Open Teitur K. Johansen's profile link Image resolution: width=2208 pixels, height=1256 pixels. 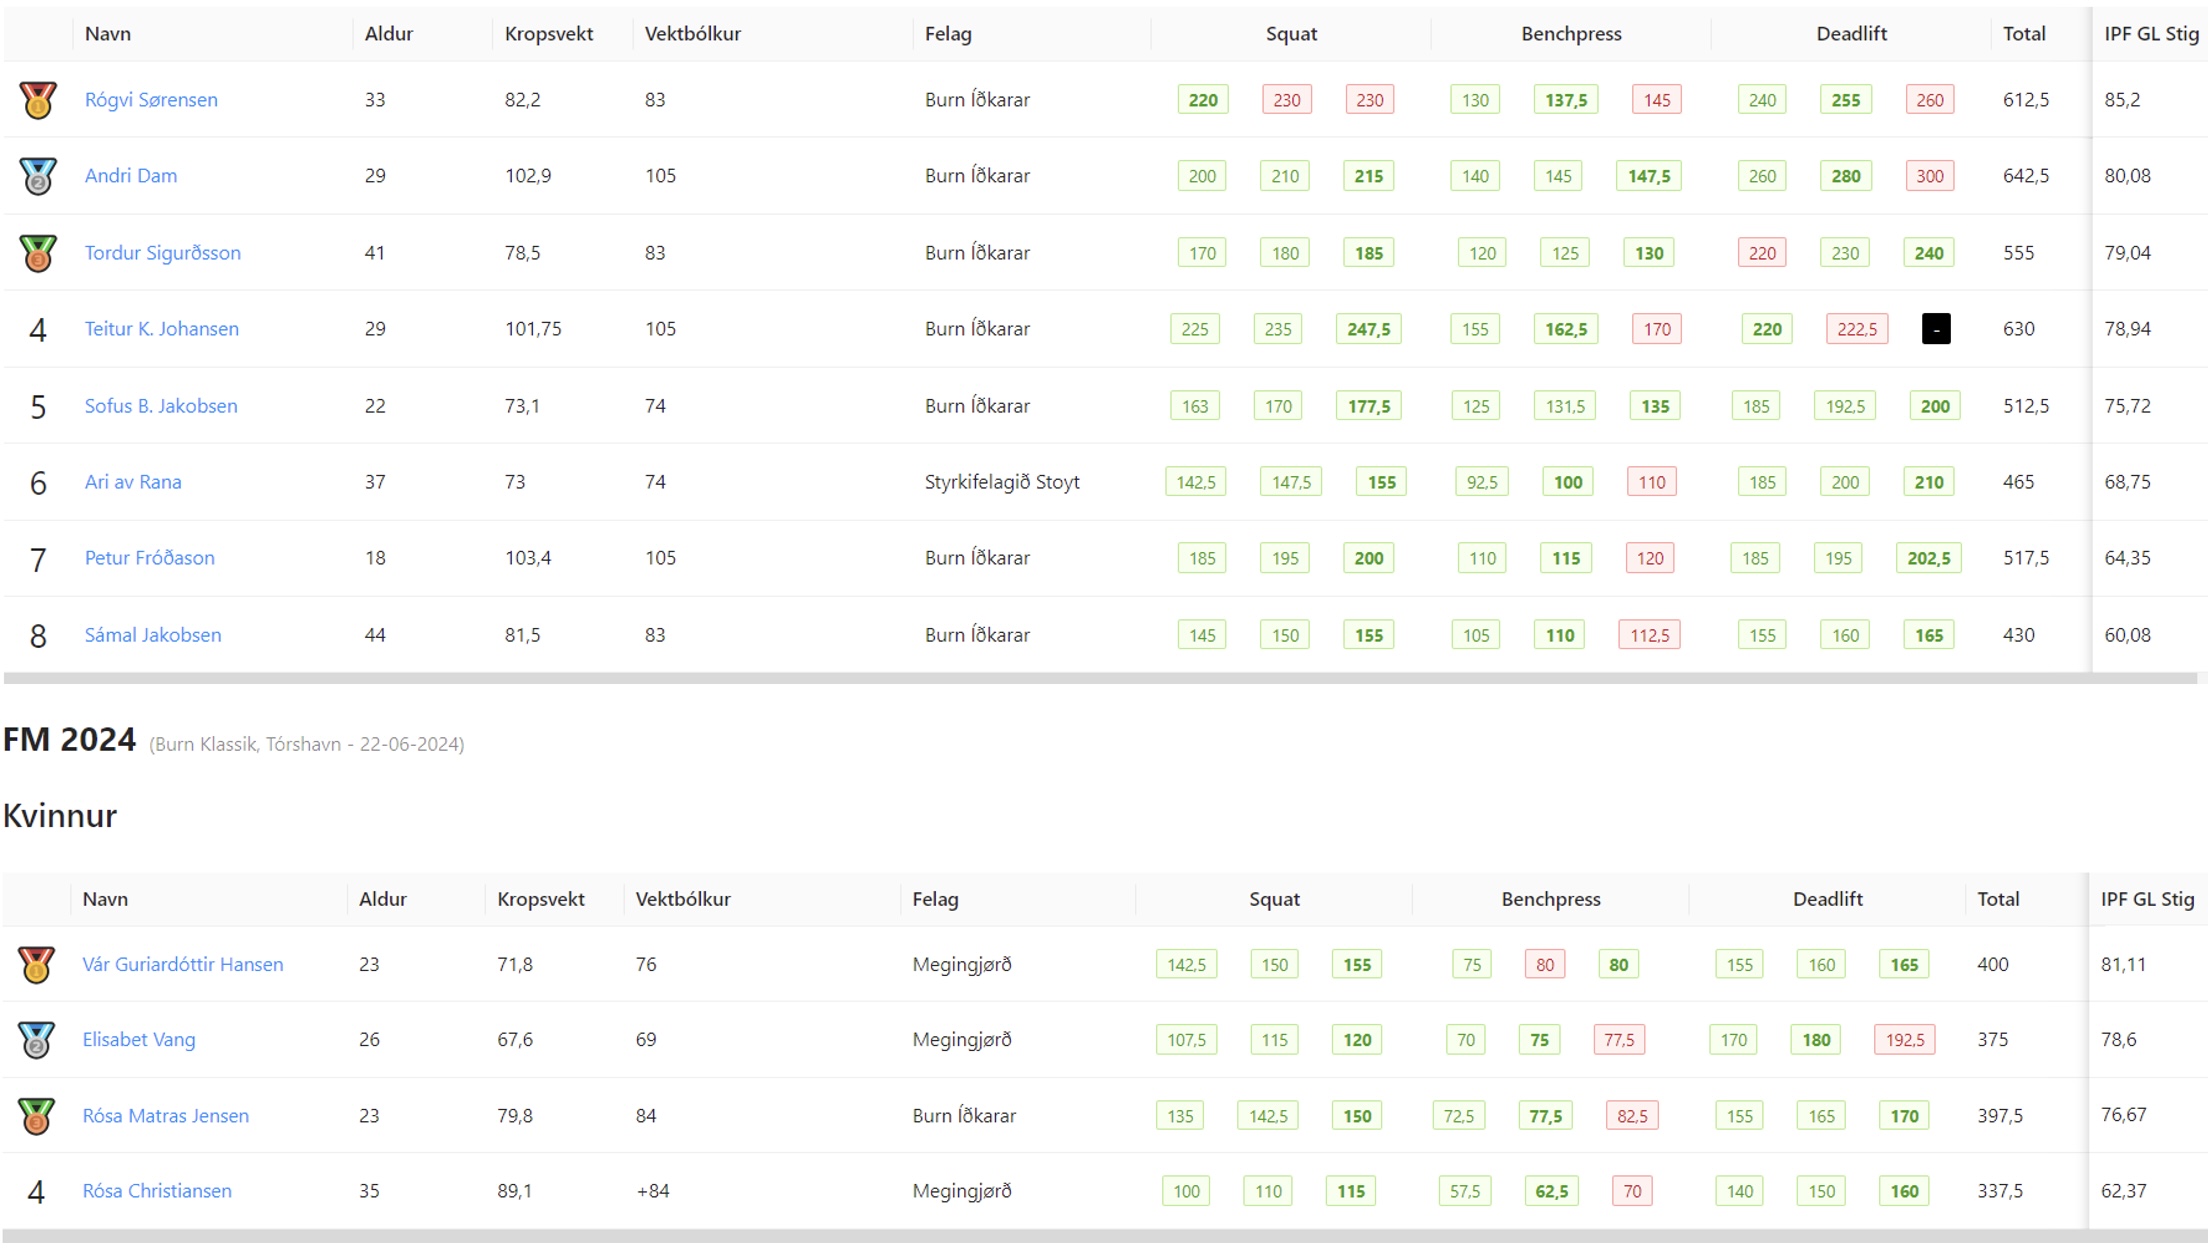pyautogui.click(x=162, y=329)
